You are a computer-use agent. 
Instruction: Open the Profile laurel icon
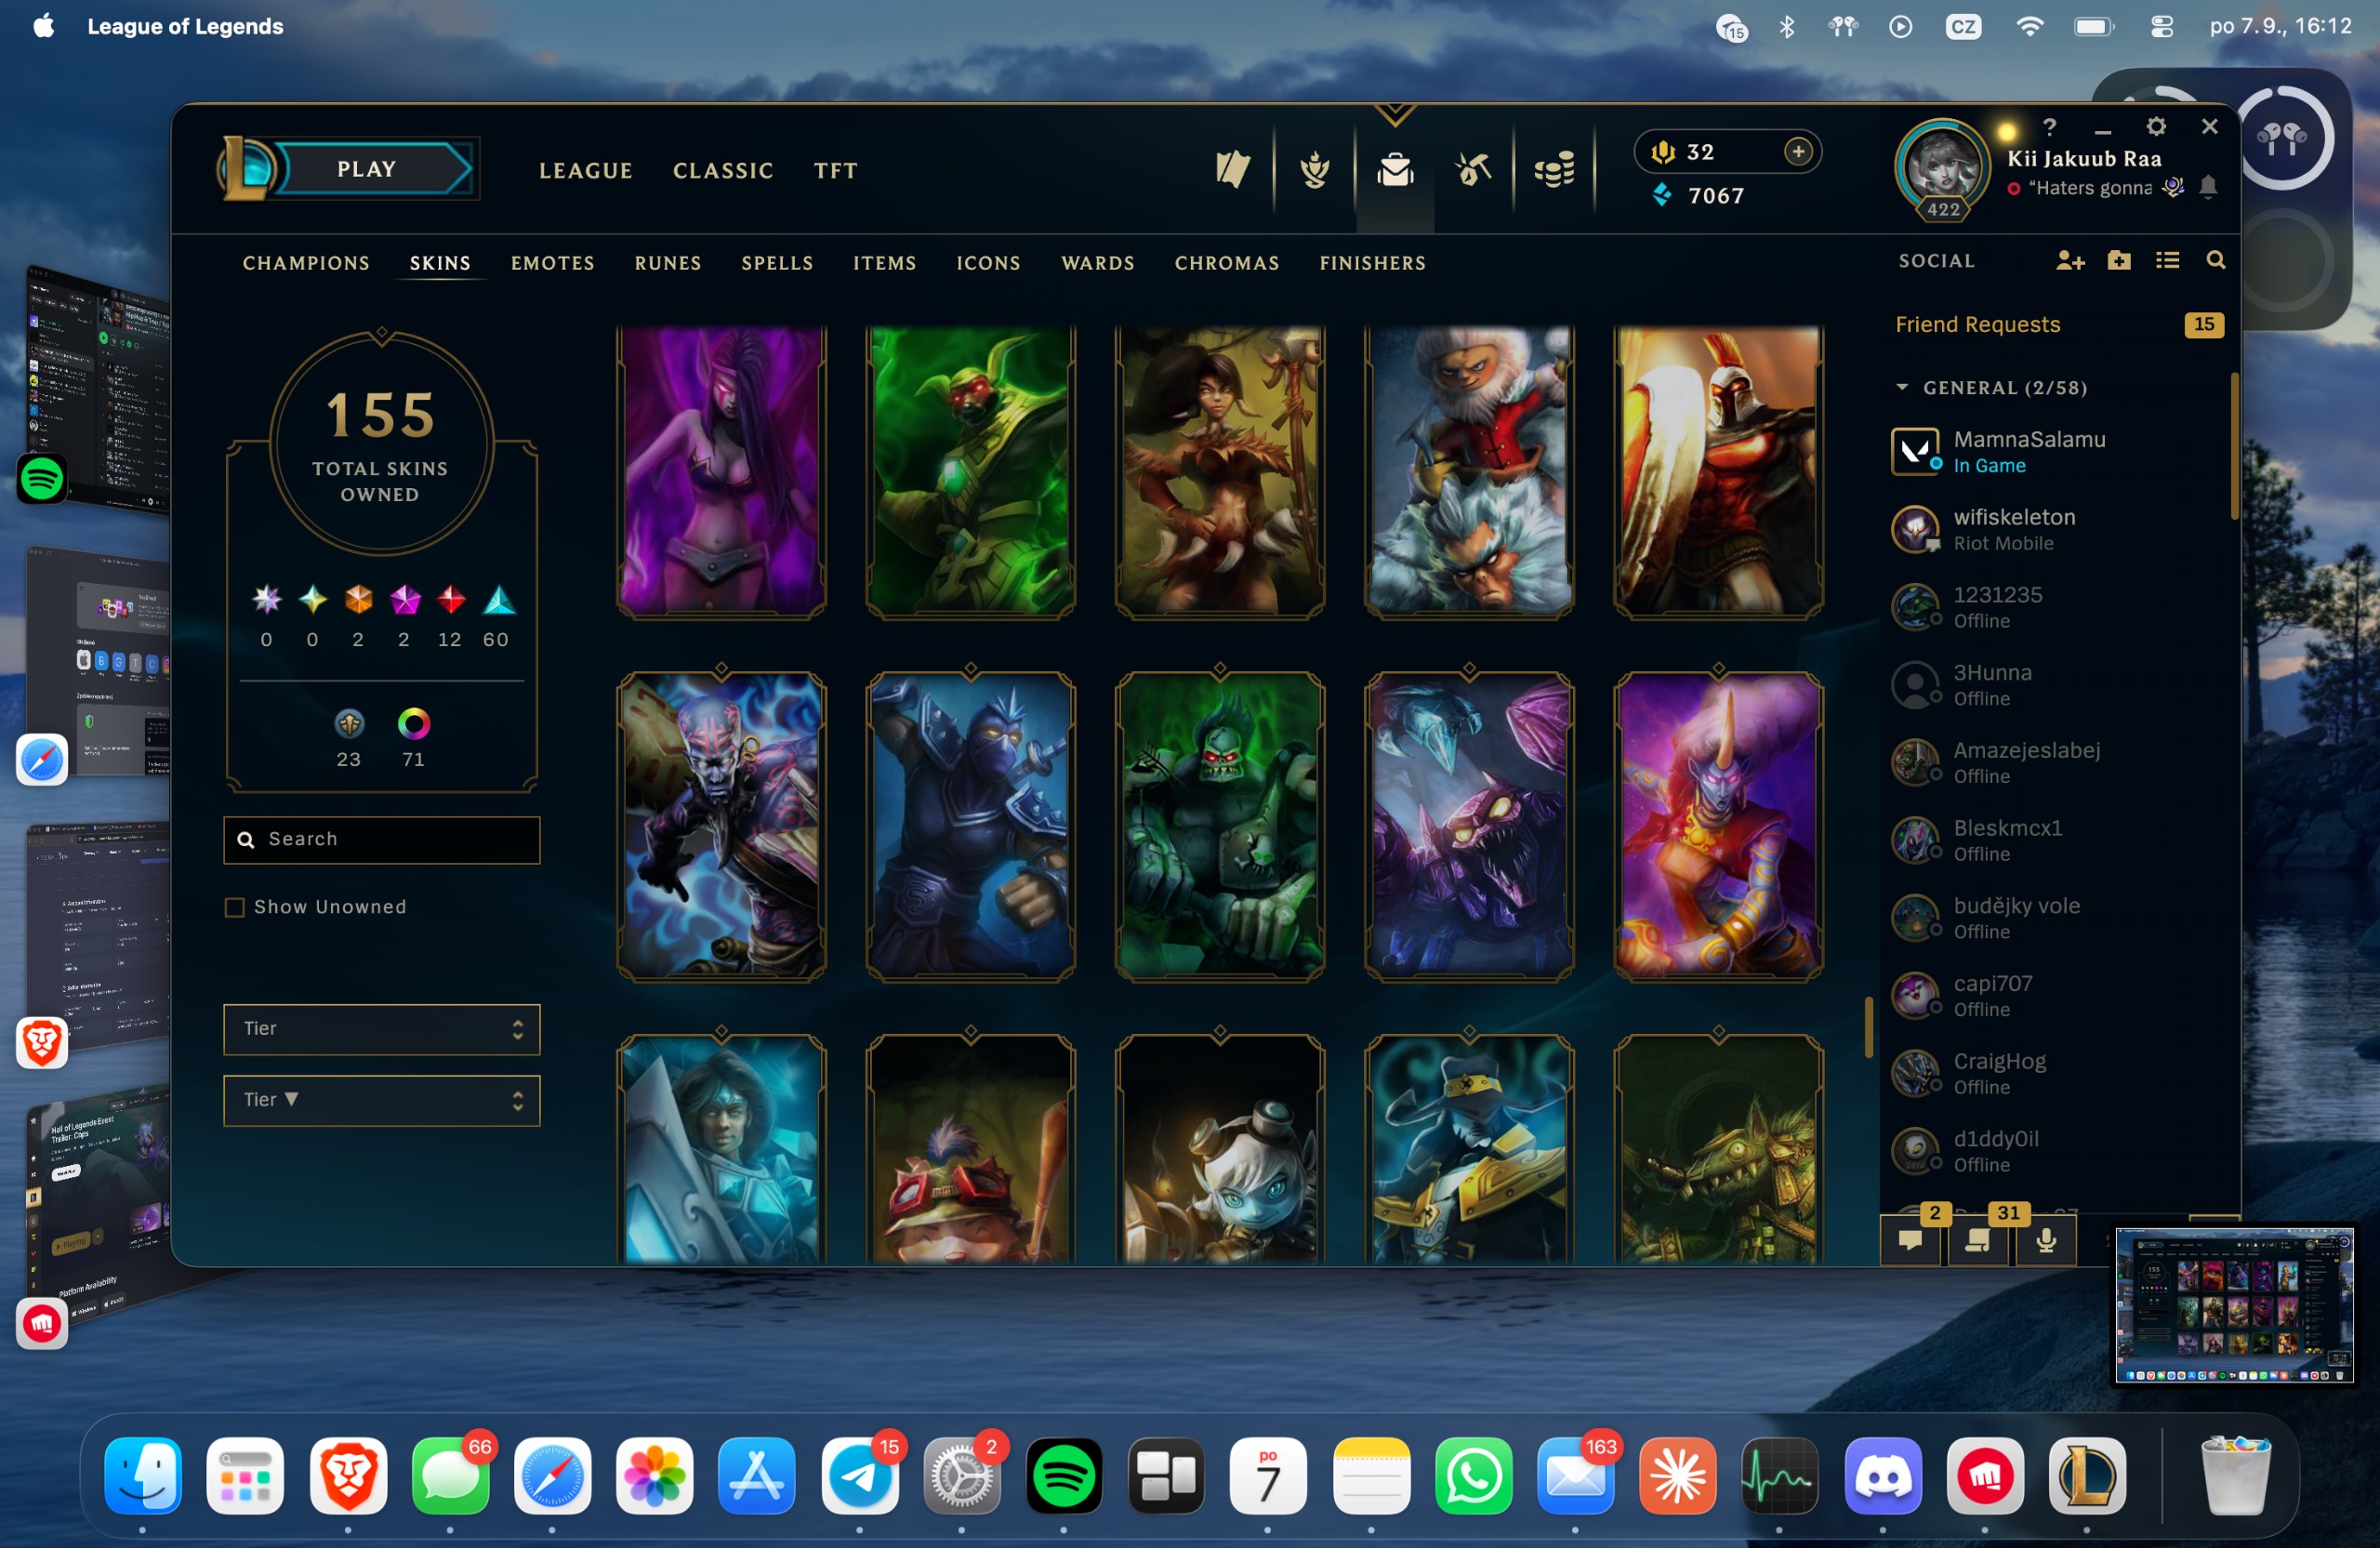pos(1314,169)
